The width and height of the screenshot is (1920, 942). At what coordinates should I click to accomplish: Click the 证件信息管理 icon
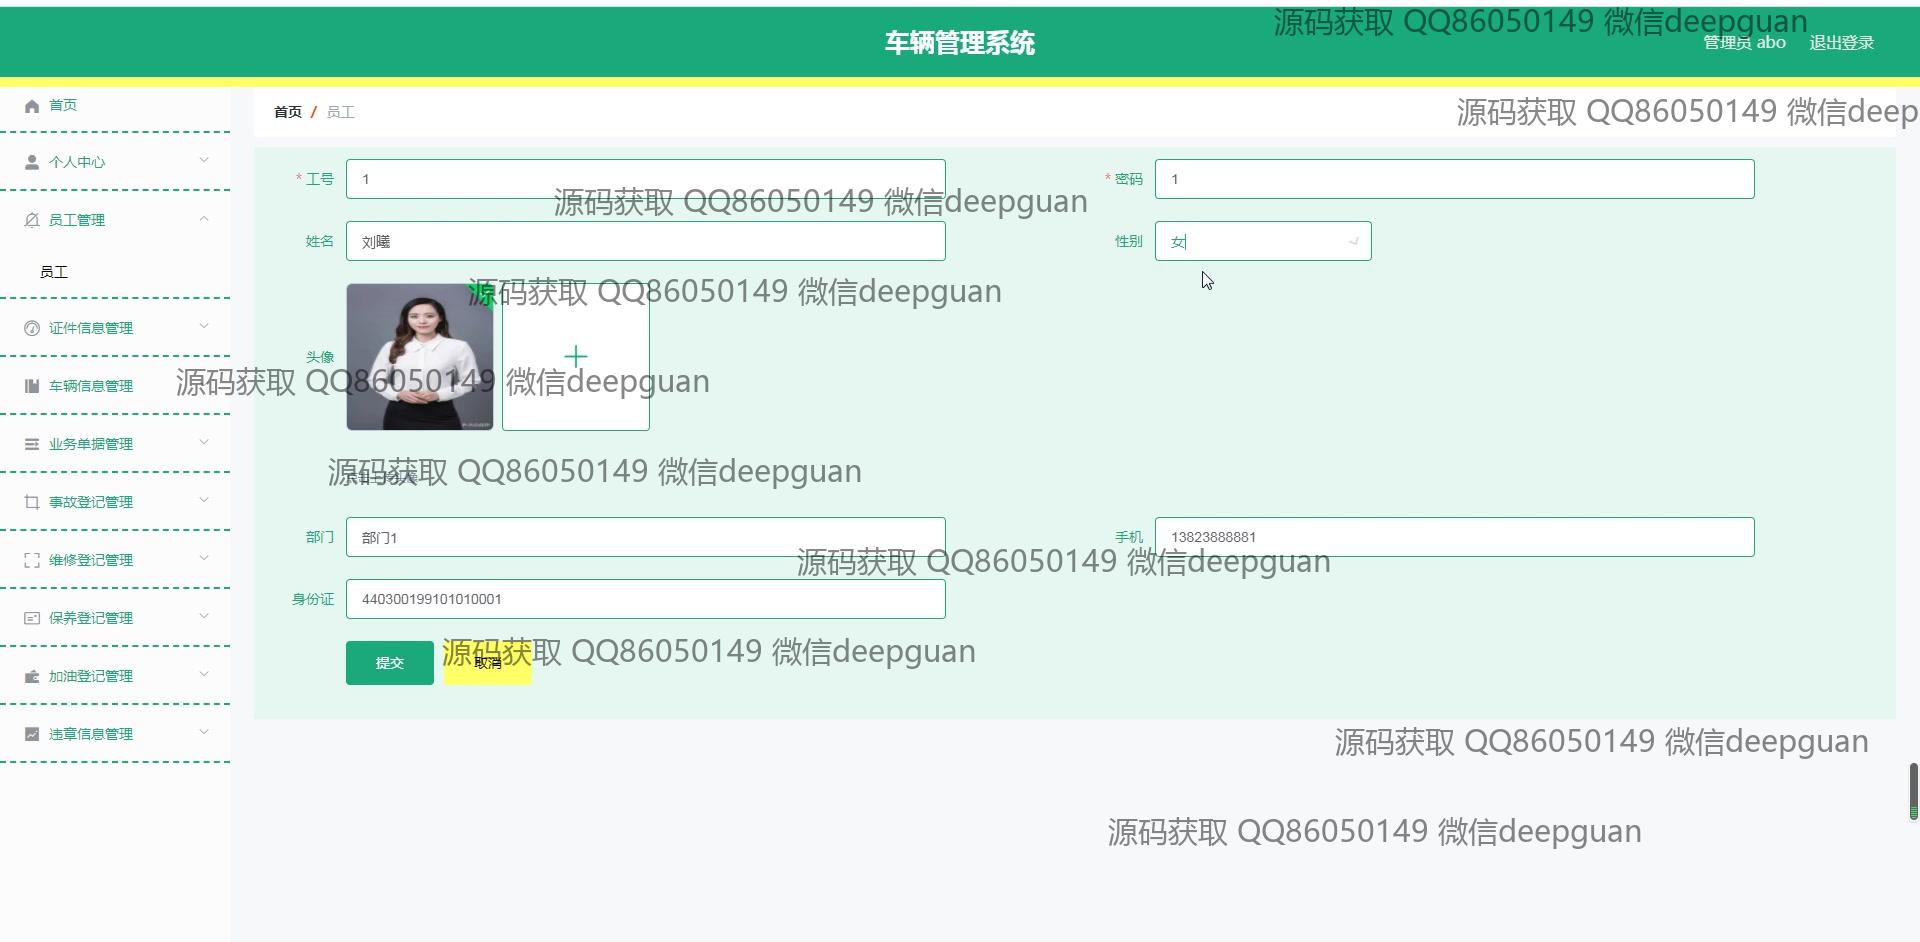click(x=32, y=328)
